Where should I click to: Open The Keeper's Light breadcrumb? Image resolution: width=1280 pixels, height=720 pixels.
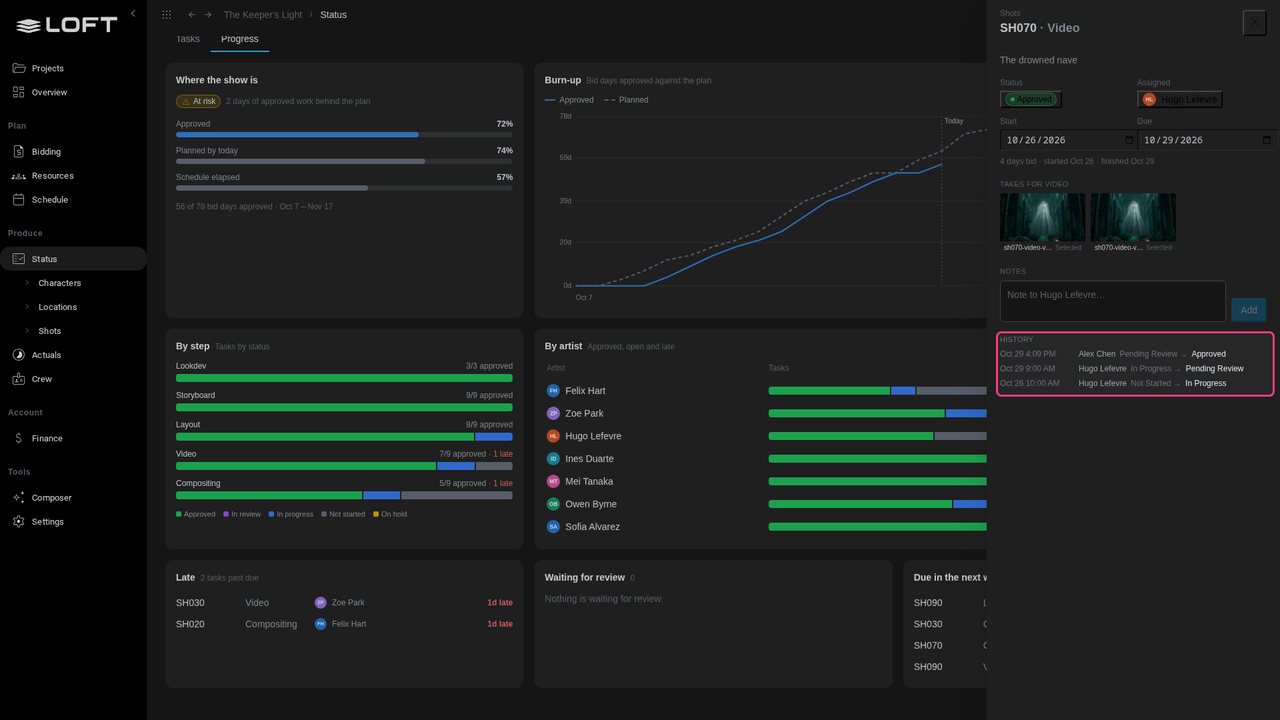click(261, 15)
